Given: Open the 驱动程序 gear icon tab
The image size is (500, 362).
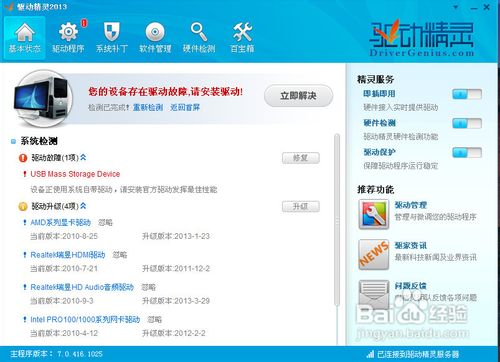Looking at the screenshot, I should point(68,38).
